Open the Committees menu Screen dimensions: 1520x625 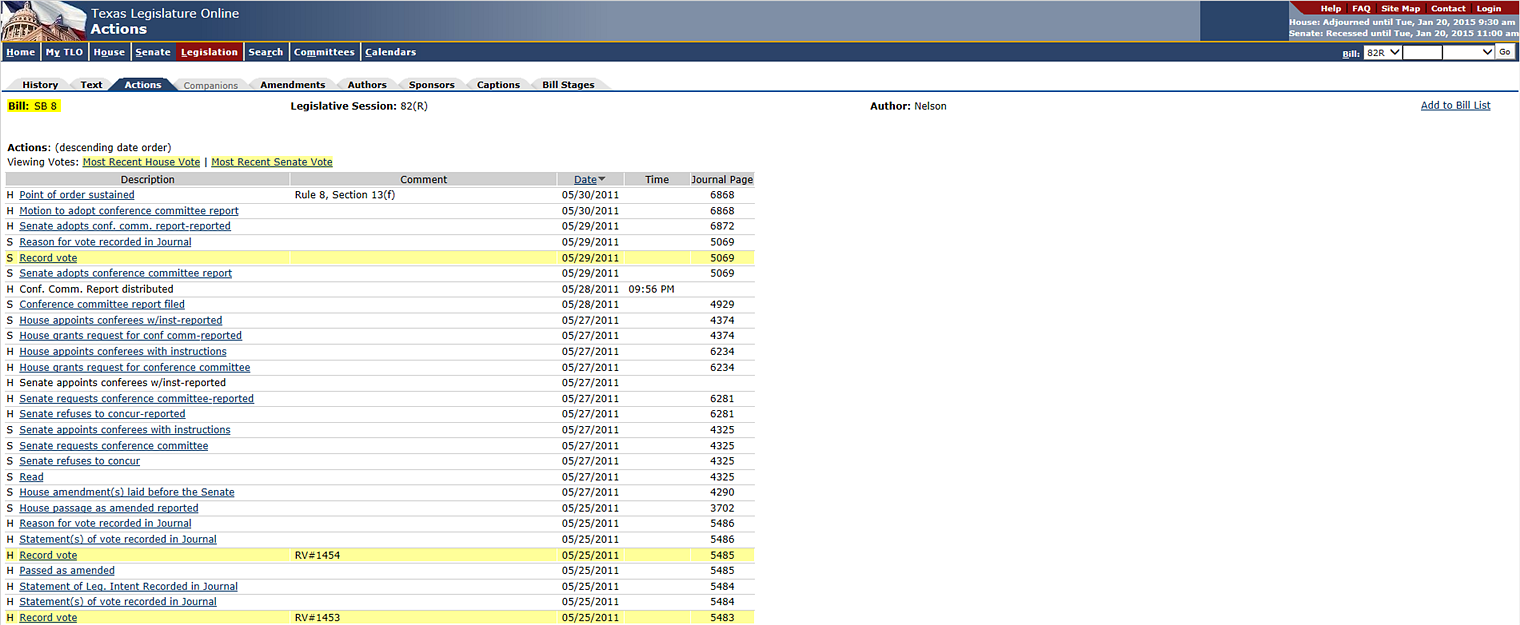click(x=324, y=52)
